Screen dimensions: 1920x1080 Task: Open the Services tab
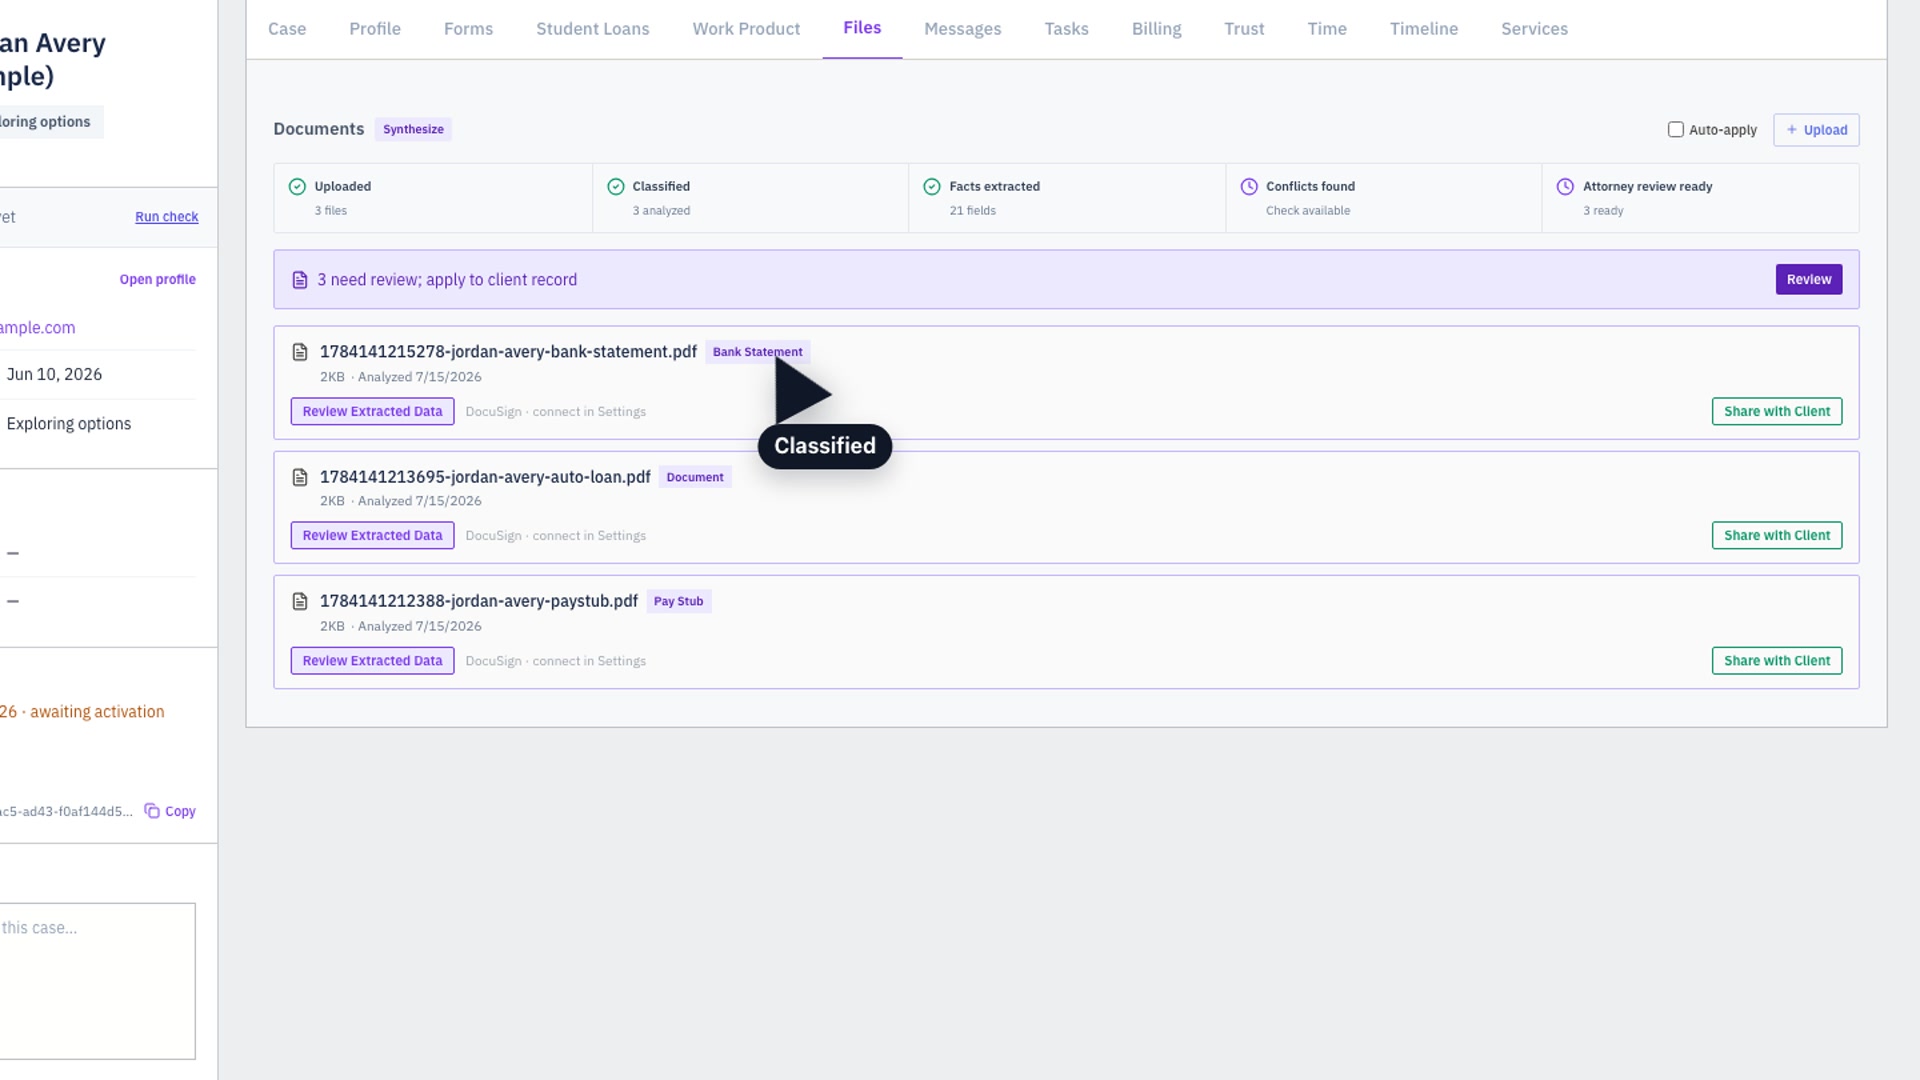(x=1534, y=29)
